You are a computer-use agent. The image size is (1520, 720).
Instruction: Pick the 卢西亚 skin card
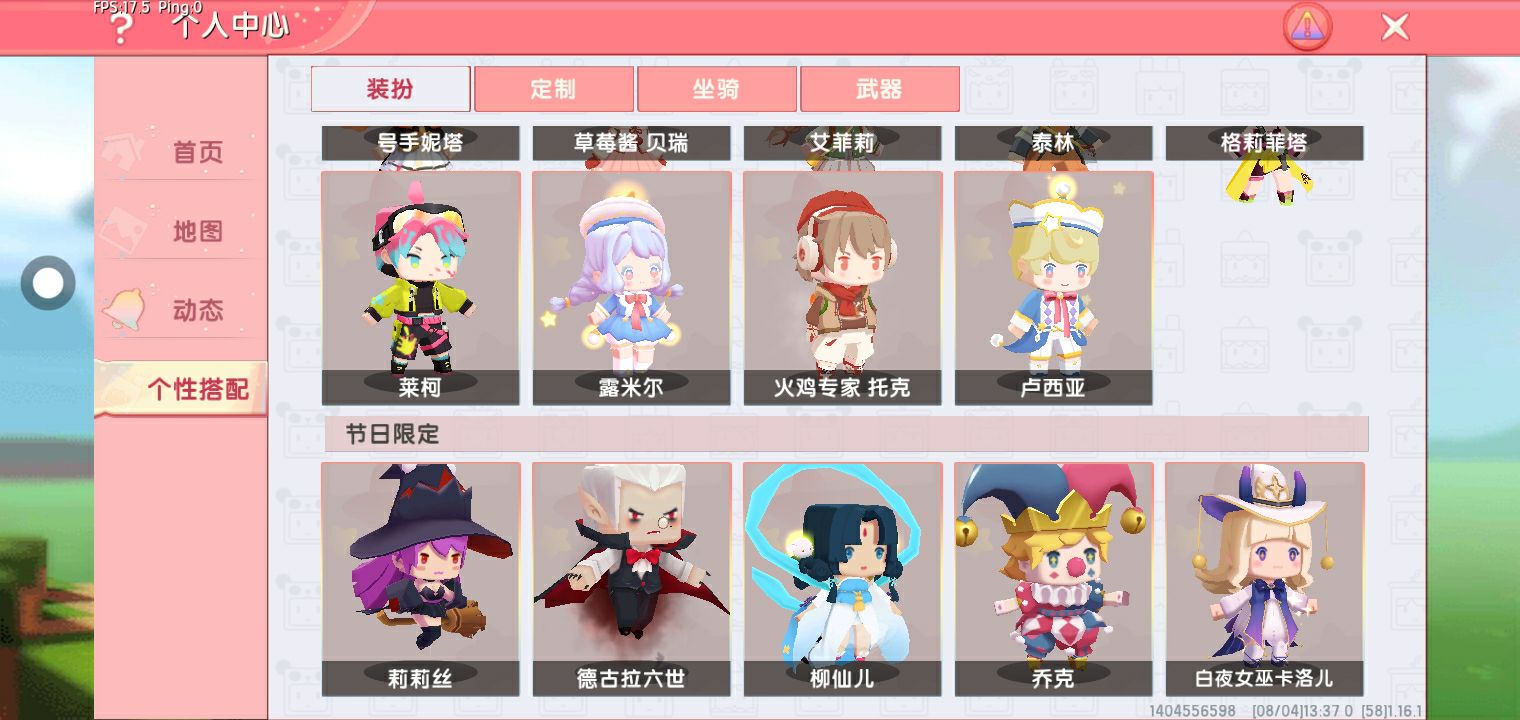[x=1054, y=288]
